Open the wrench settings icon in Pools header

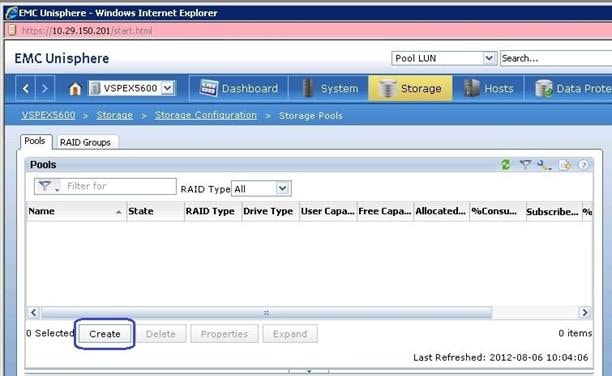pyautogui.click(x=544, y=165)
